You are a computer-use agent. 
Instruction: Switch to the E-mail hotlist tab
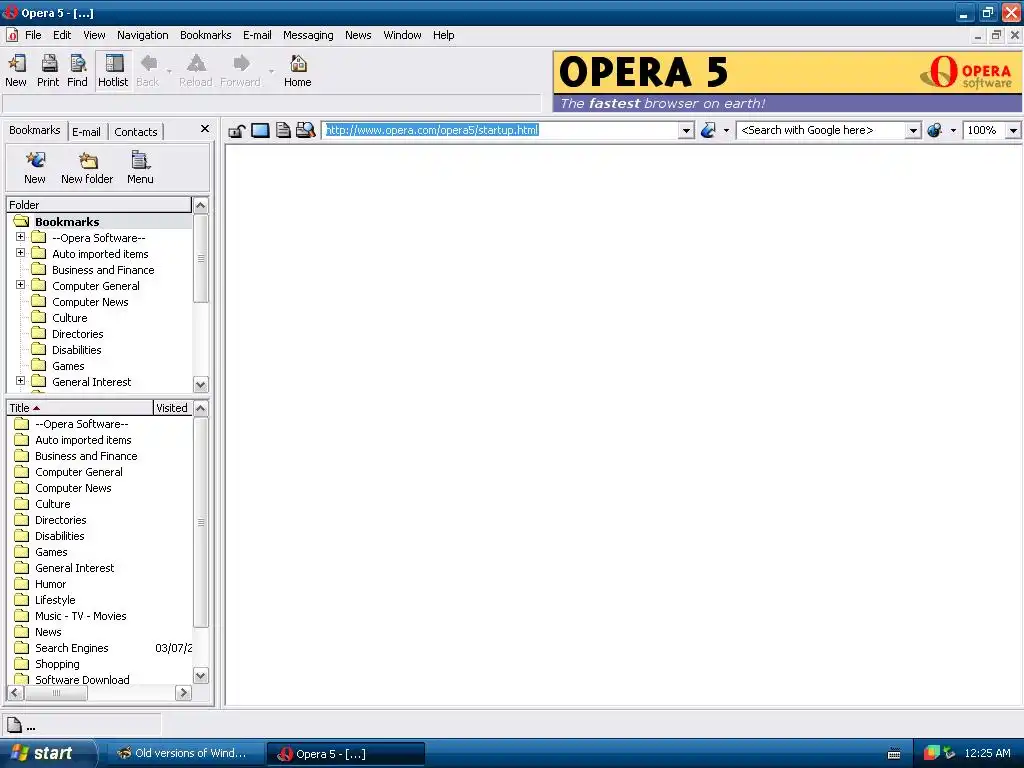coord(86,132)
